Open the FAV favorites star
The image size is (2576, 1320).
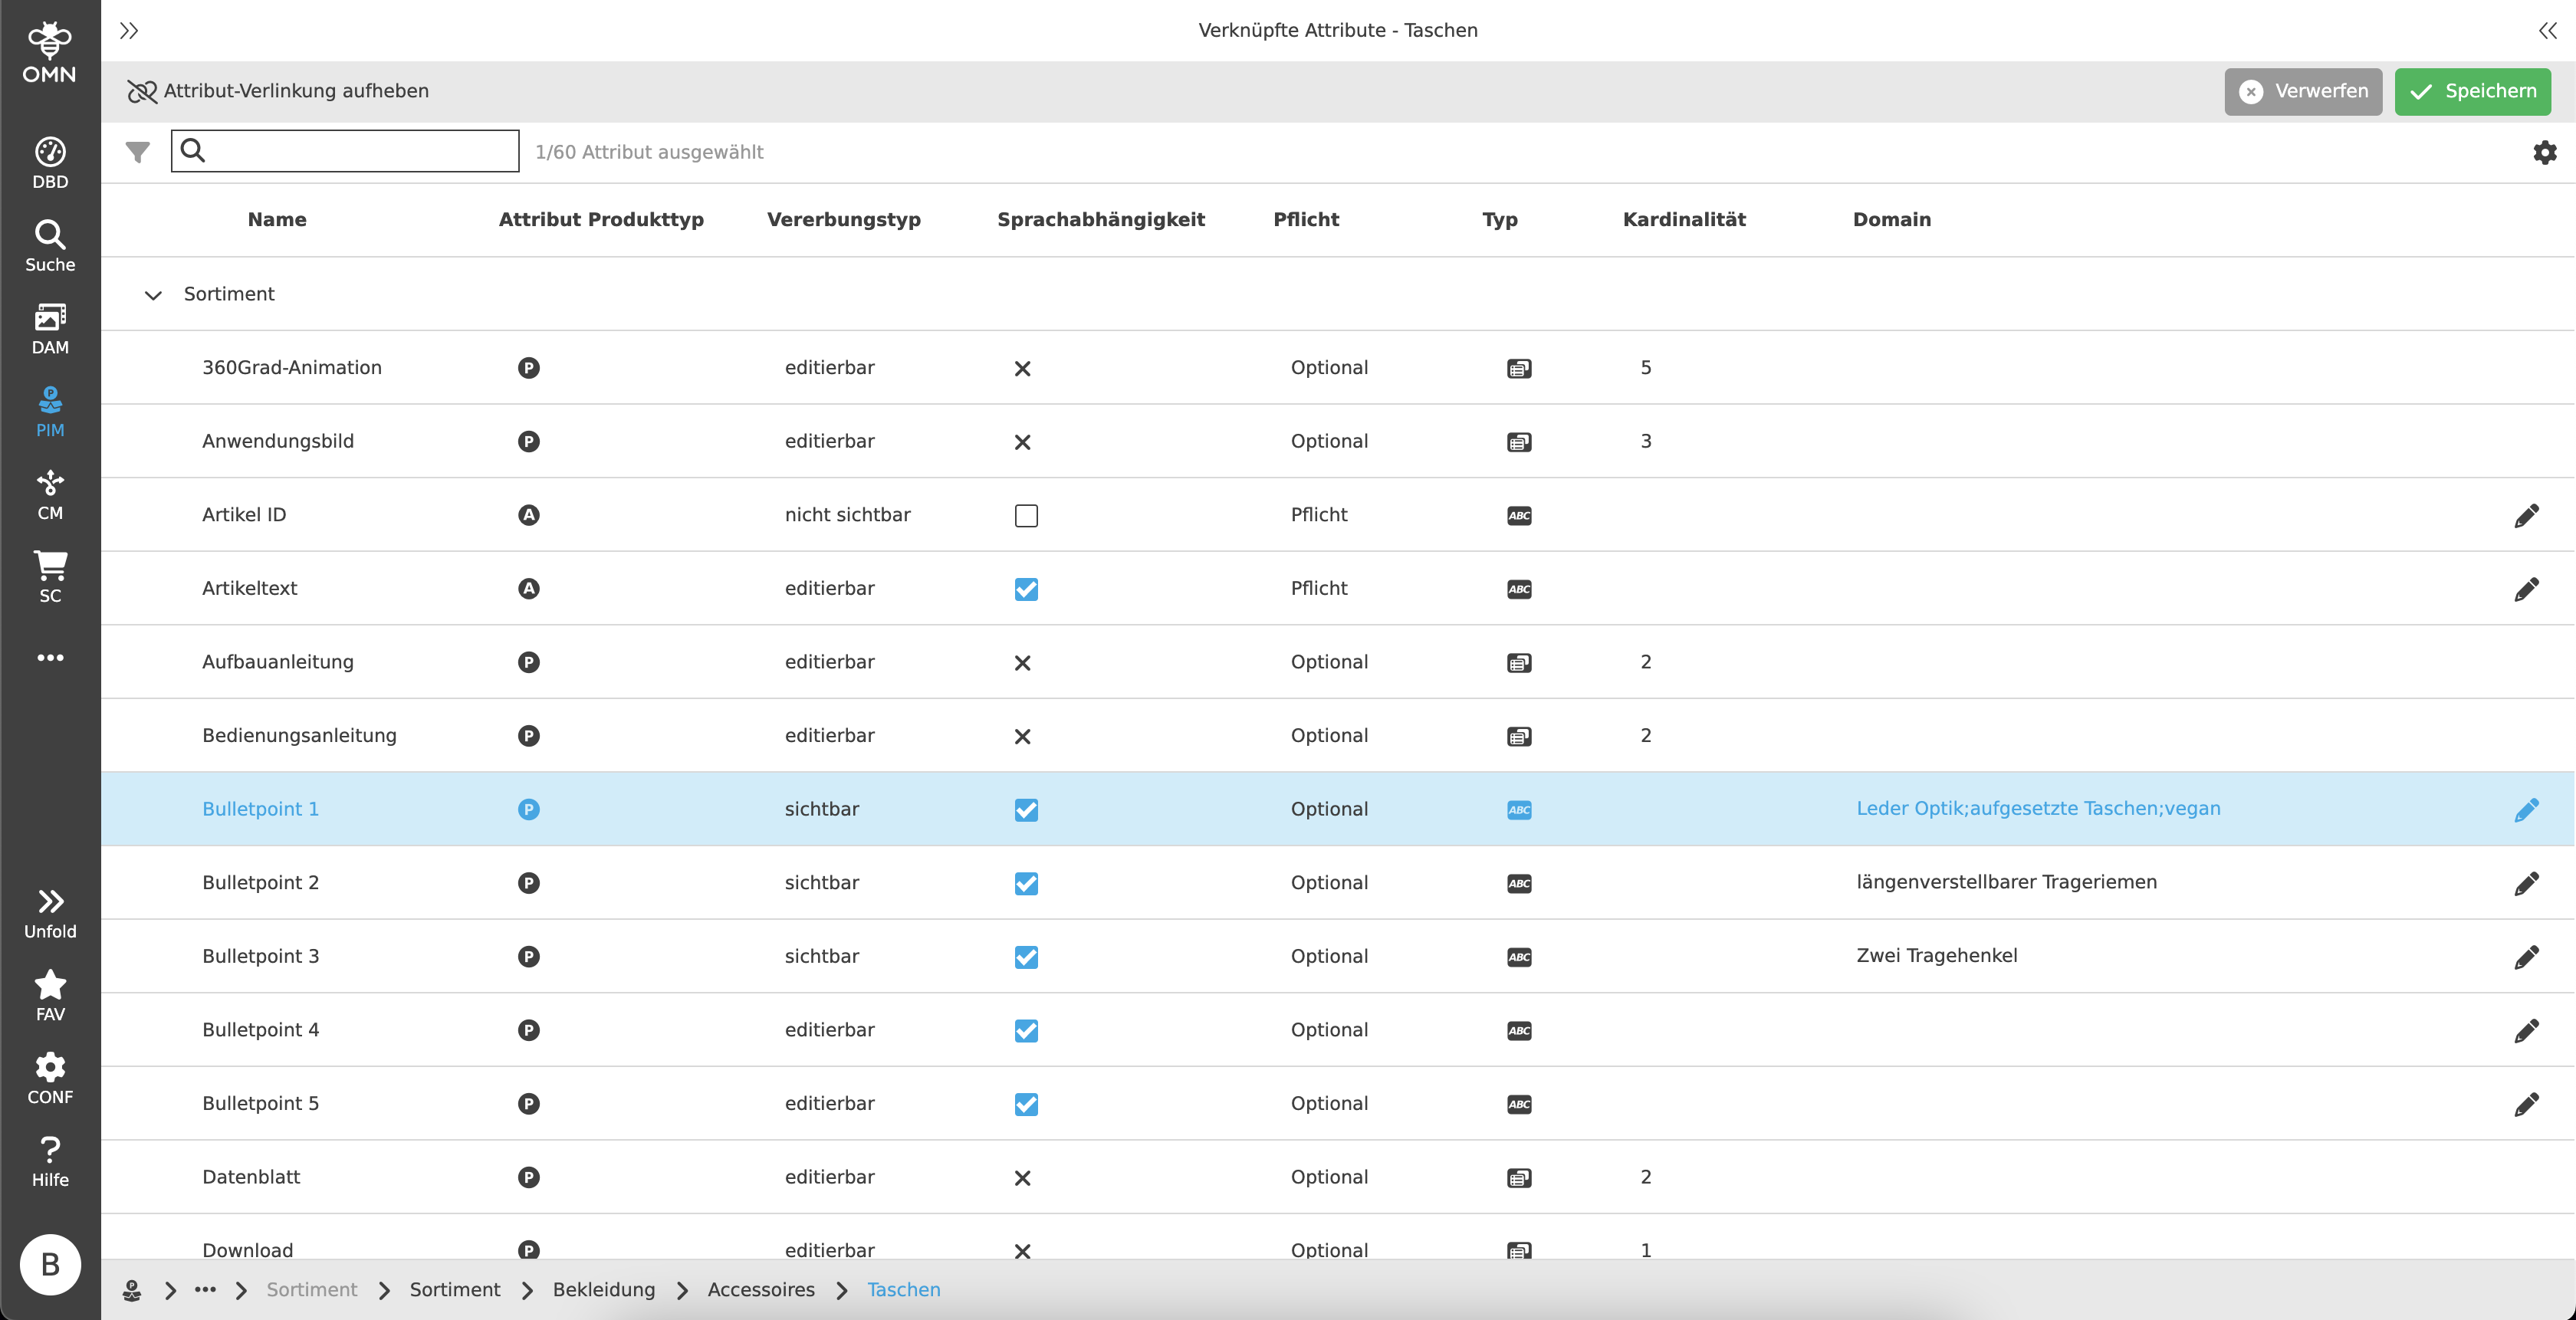pos(50,995)
